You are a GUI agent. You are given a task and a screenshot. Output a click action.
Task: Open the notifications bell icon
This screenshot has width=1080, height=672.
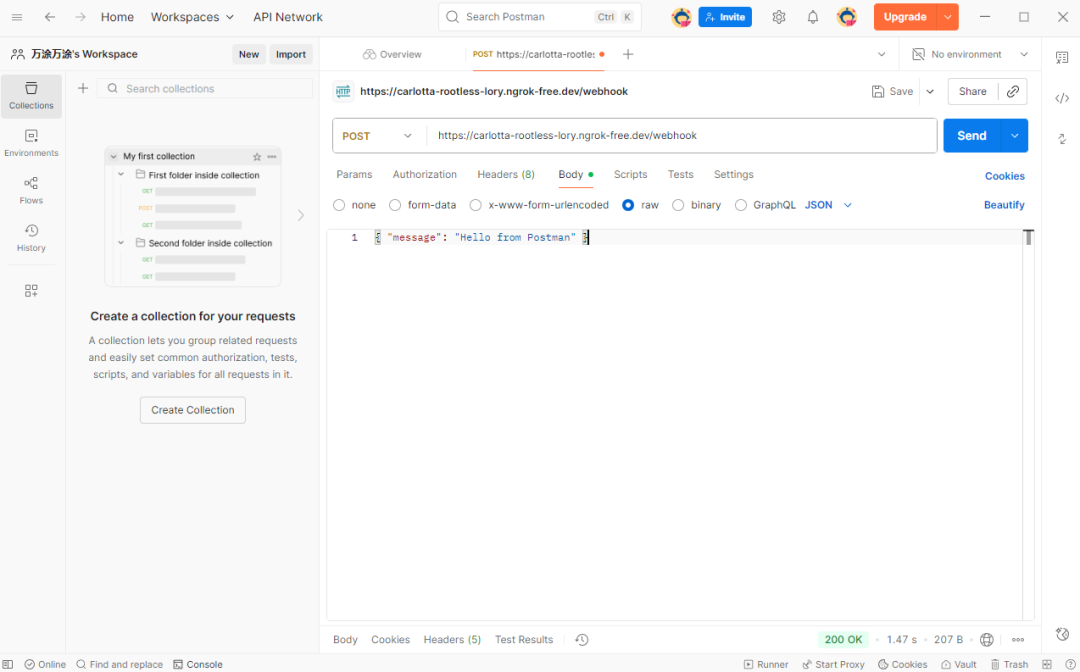(813, 17)
